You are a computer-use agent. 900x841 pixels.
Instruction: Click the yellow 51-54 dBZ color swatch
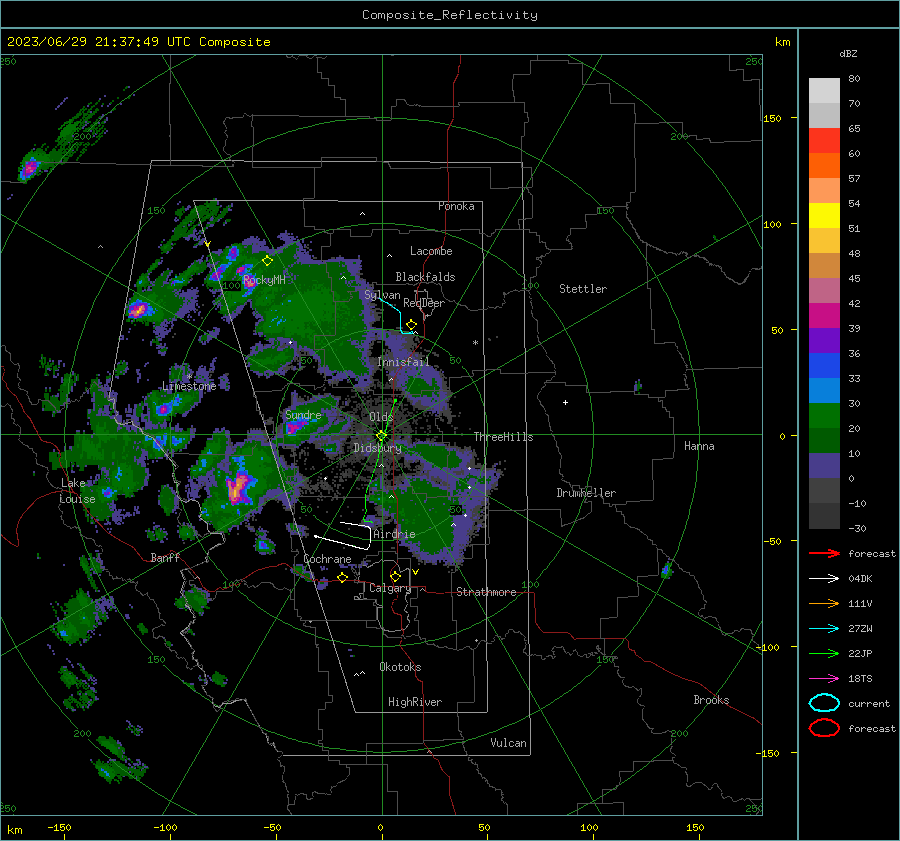824,216
